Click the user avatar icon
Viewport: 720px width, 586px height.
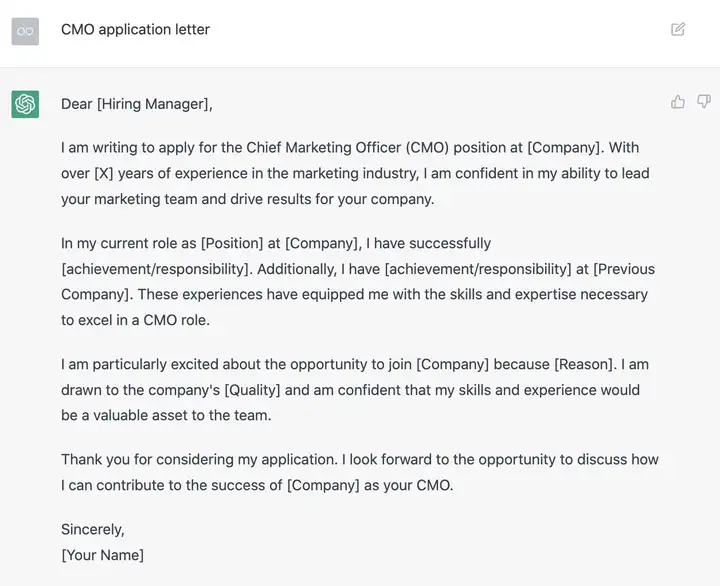click(x=25, y=31)
